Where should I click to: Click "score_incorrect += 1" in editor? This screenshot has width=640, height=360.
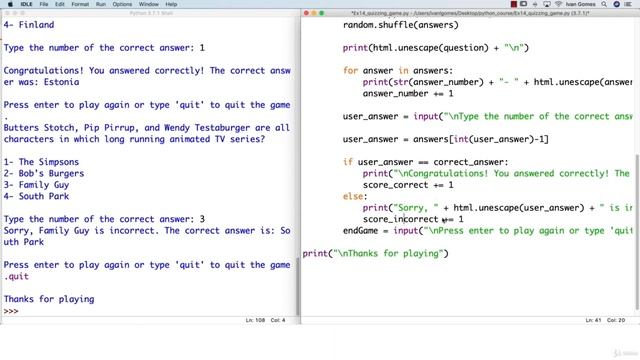pyautogui.click(x=413, y=219)
